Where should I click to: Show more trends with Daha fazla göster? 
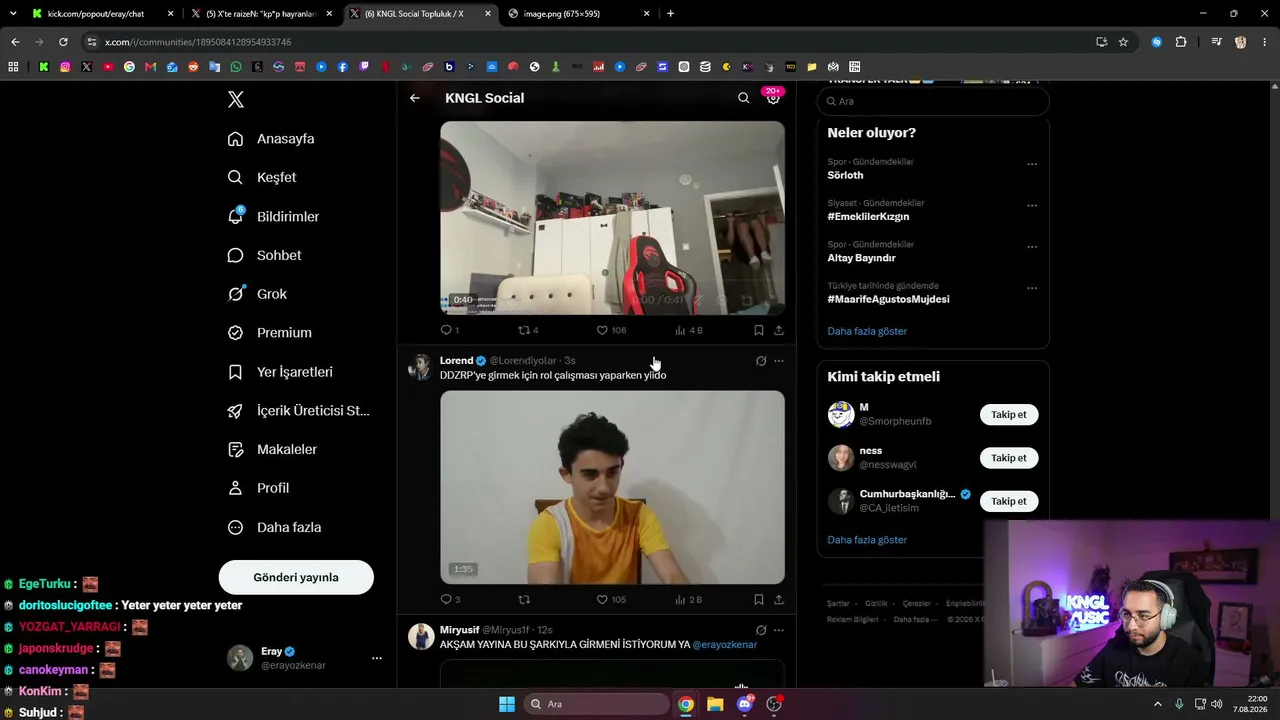click(867, 331)
